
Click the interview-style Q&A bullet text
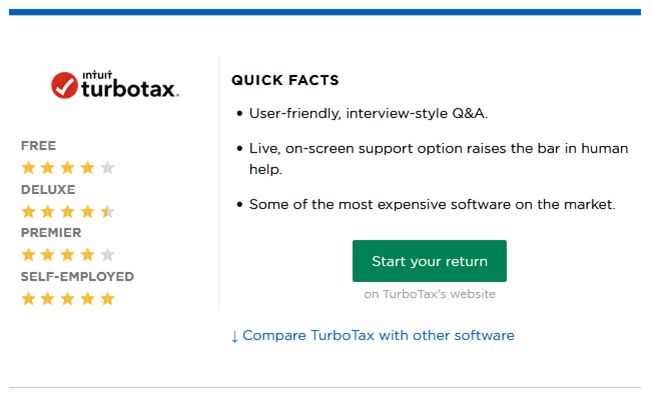(368, 114)
